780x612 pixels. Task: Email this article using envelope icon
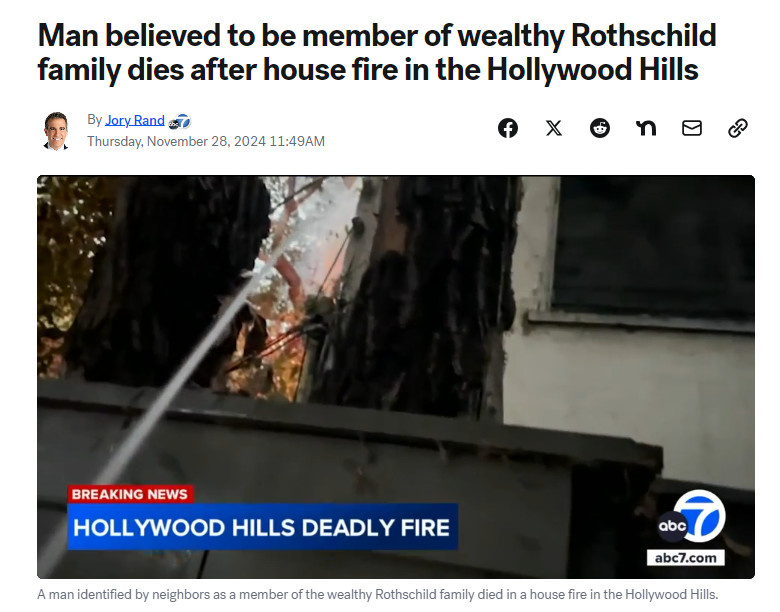click(x=691, y=128)
